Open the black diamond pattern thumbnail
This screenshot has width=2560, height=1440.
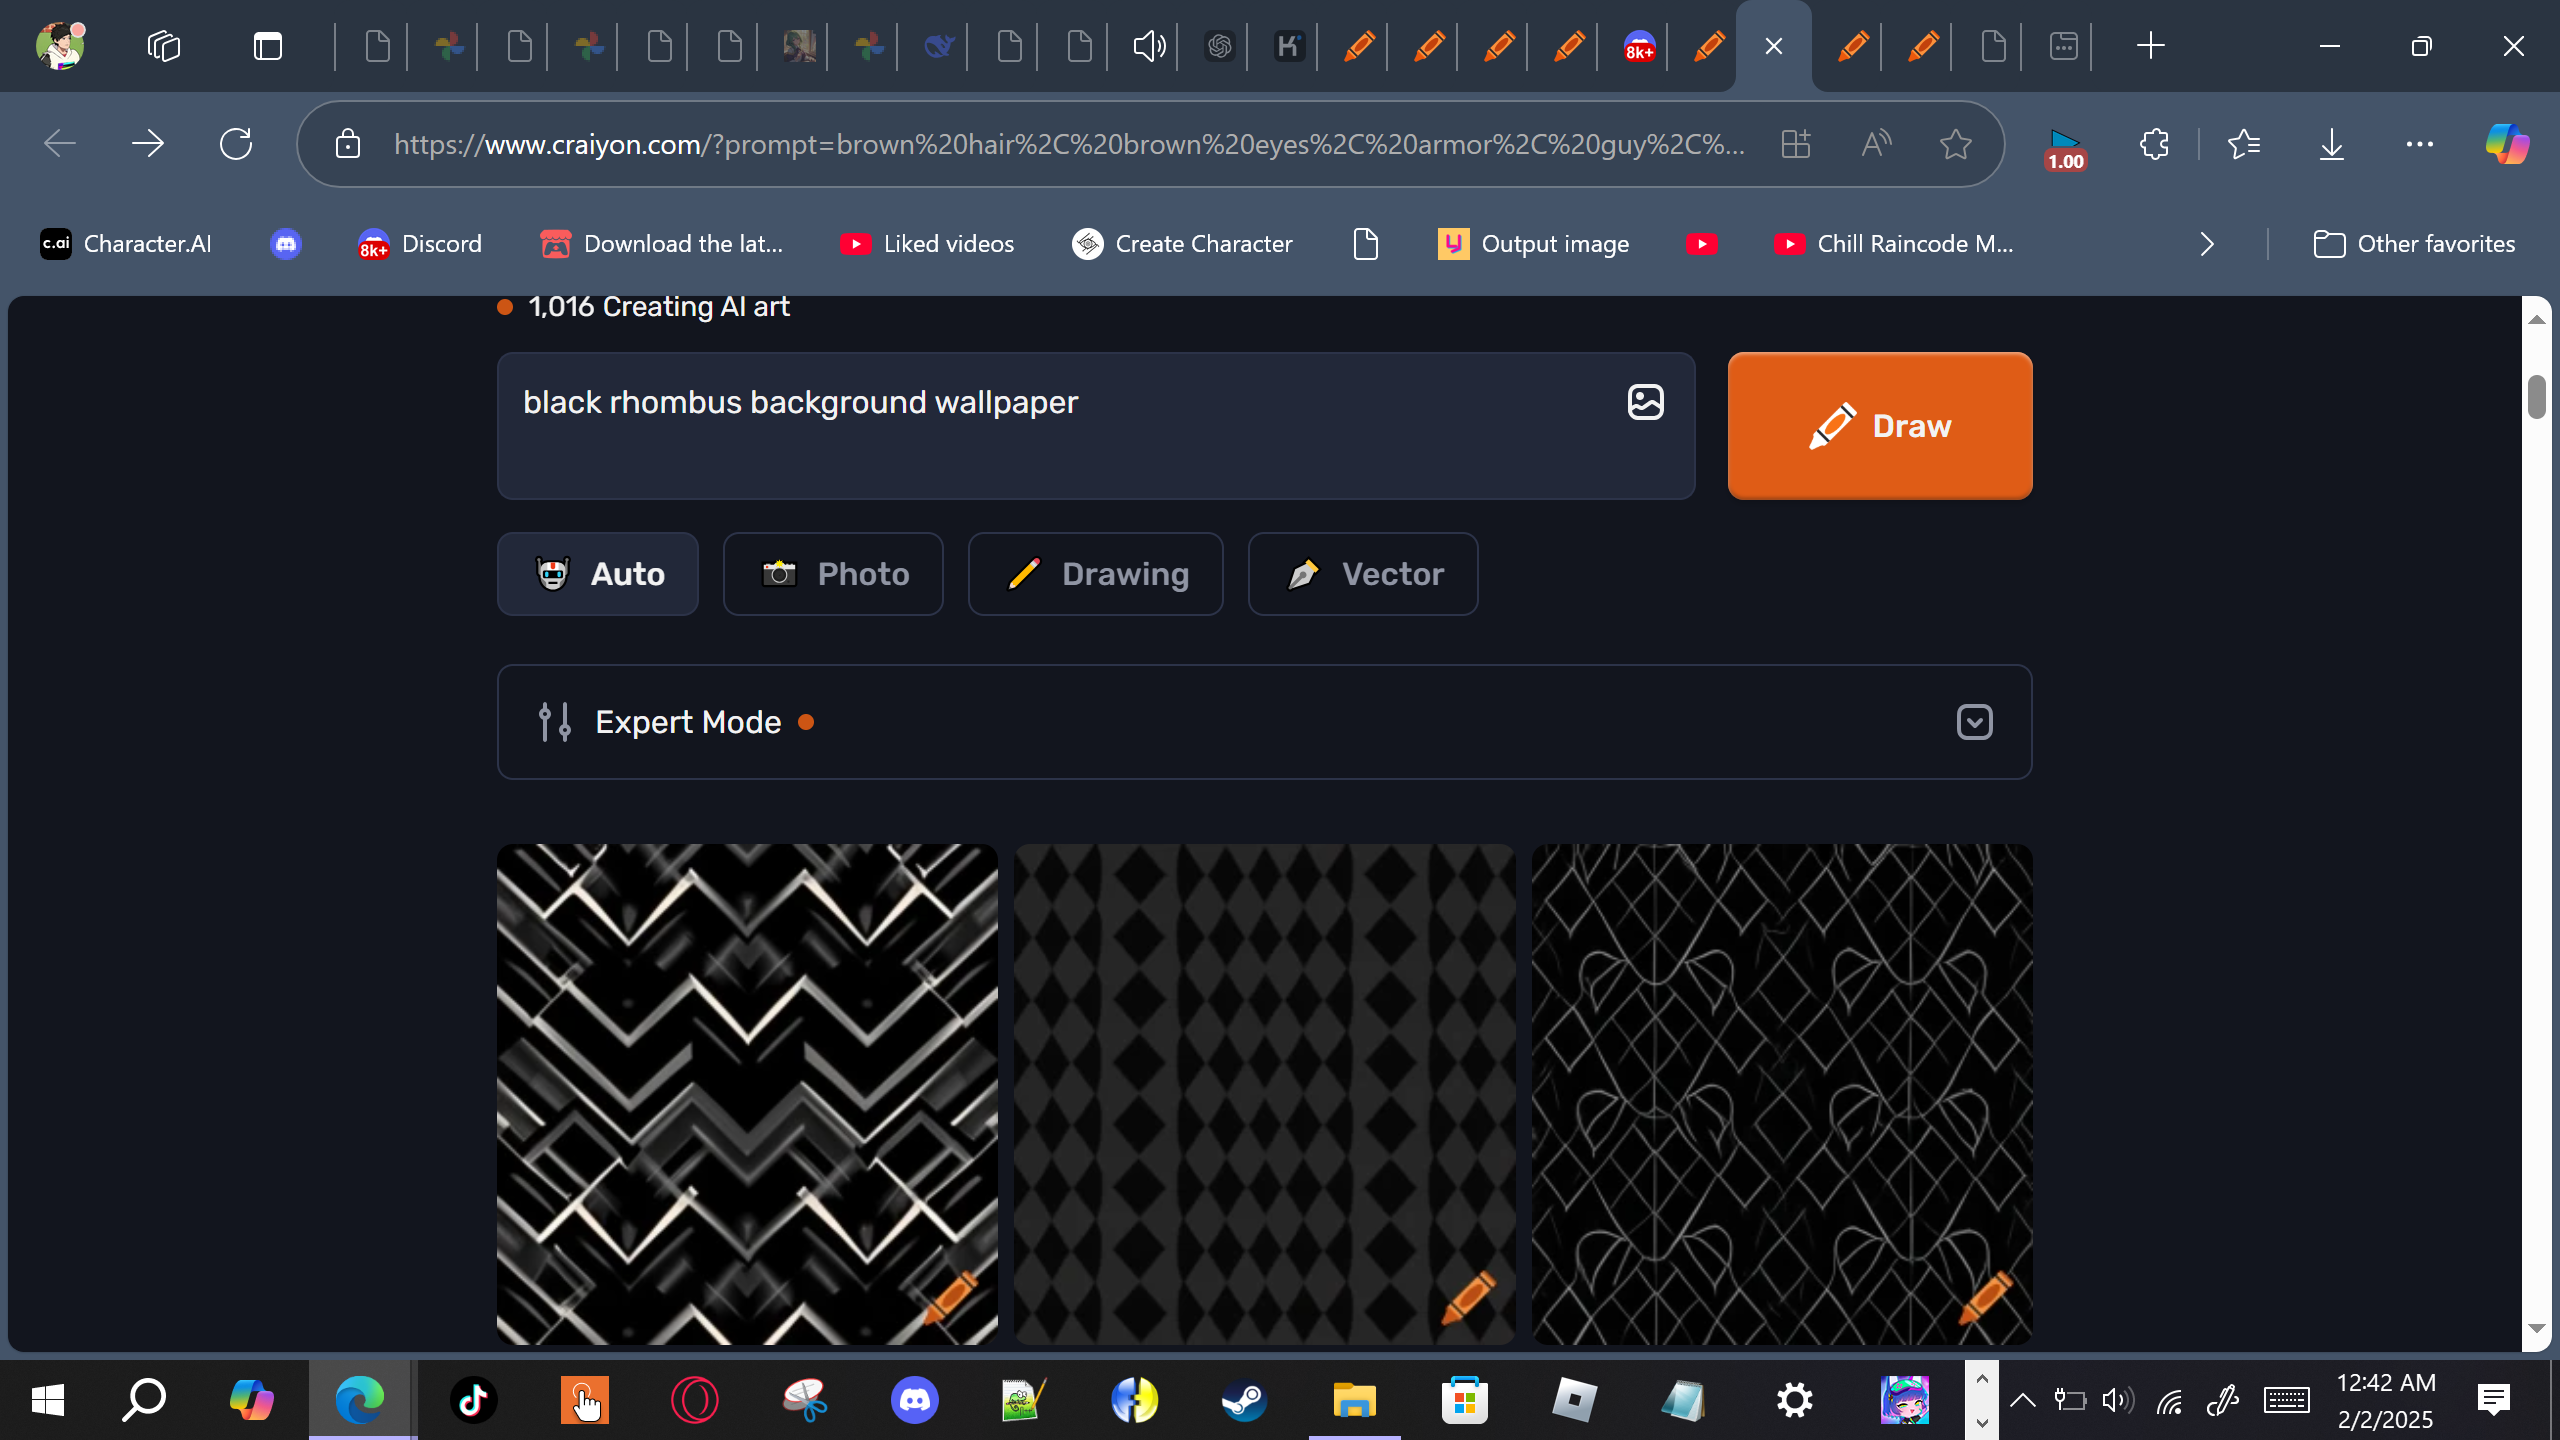tap(1264, 1094)
